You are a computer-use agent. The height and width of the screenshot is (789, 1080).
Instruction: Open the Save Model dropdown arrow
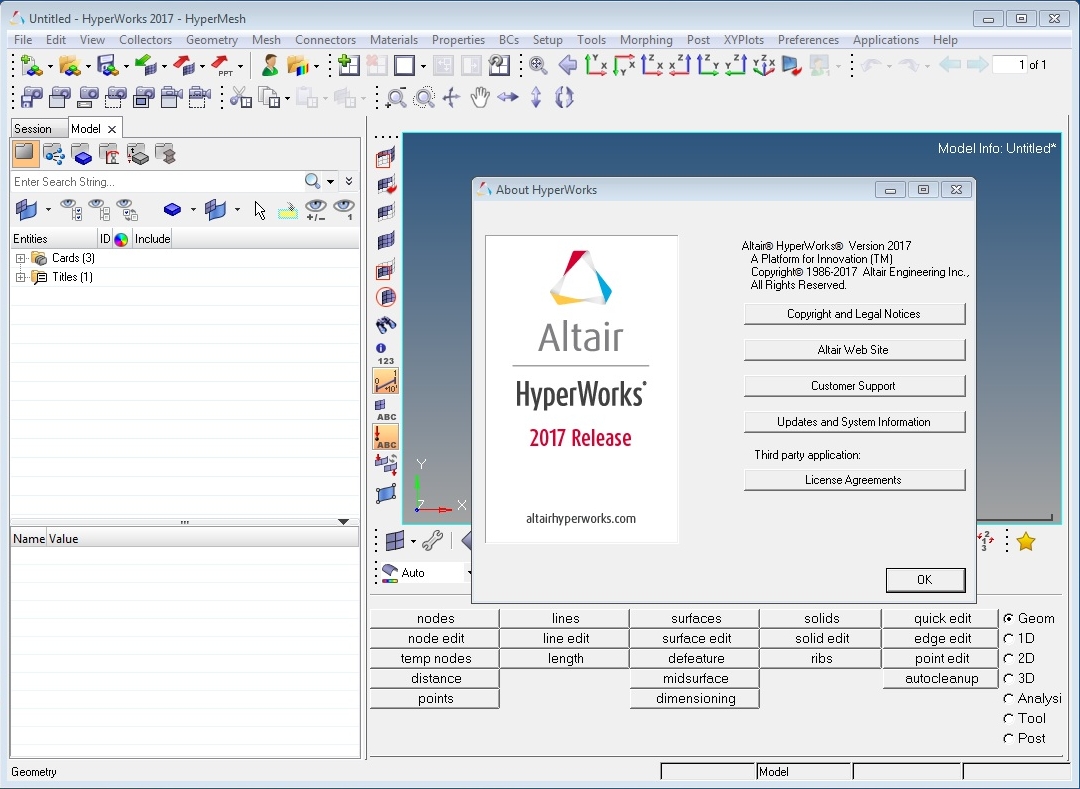tap(126, 67)
